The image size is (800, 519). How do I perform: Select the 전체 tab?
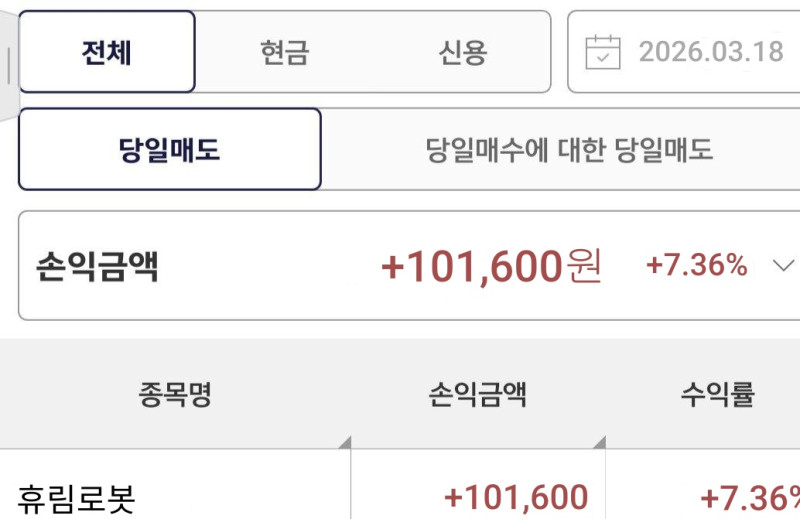pos(107,52)
